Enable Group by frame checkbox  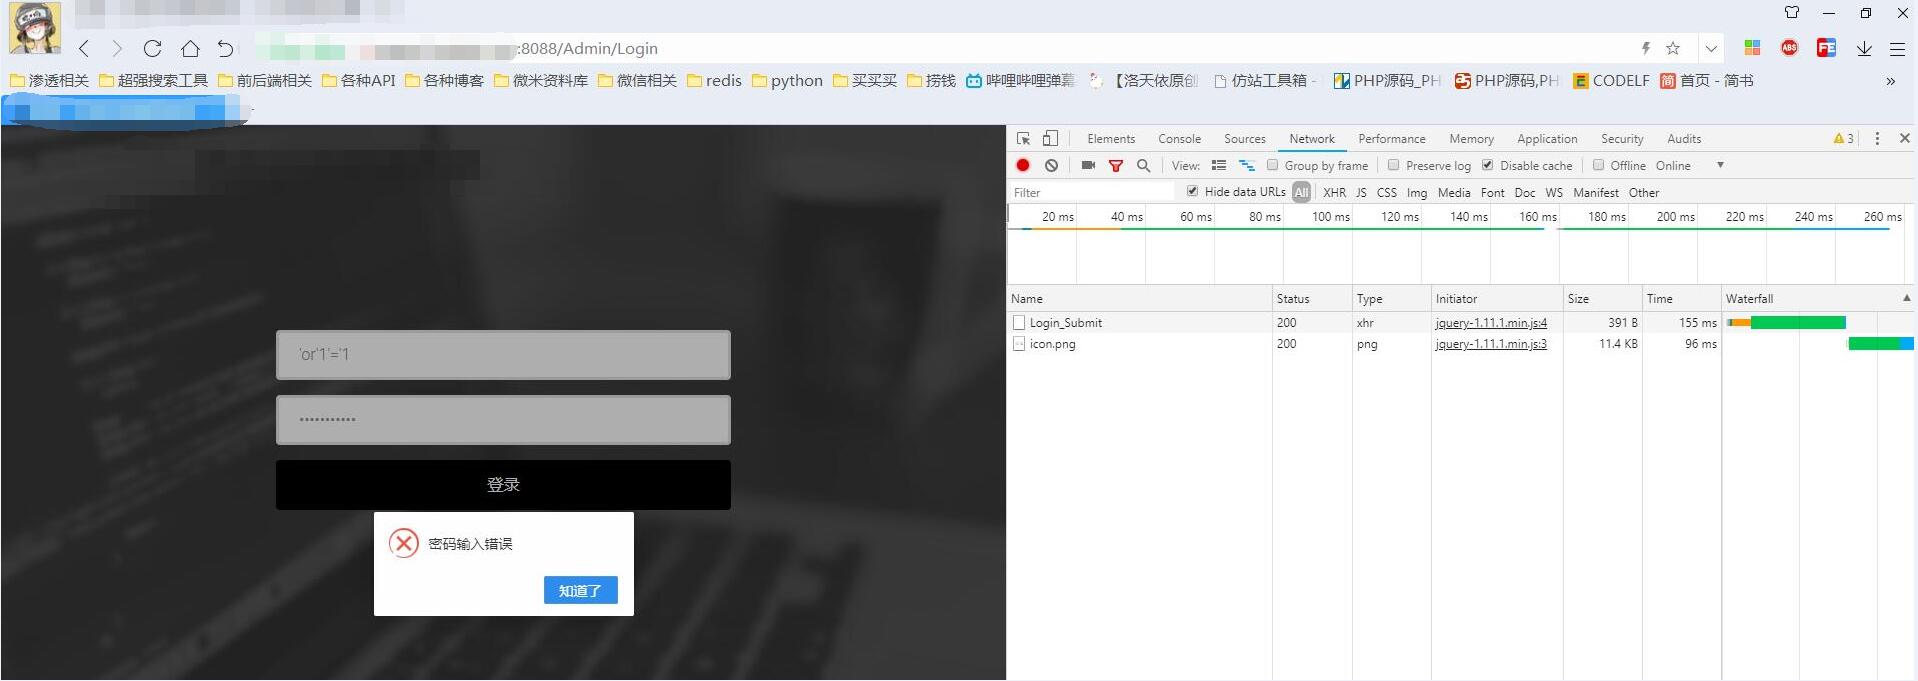coord(1273,165)
